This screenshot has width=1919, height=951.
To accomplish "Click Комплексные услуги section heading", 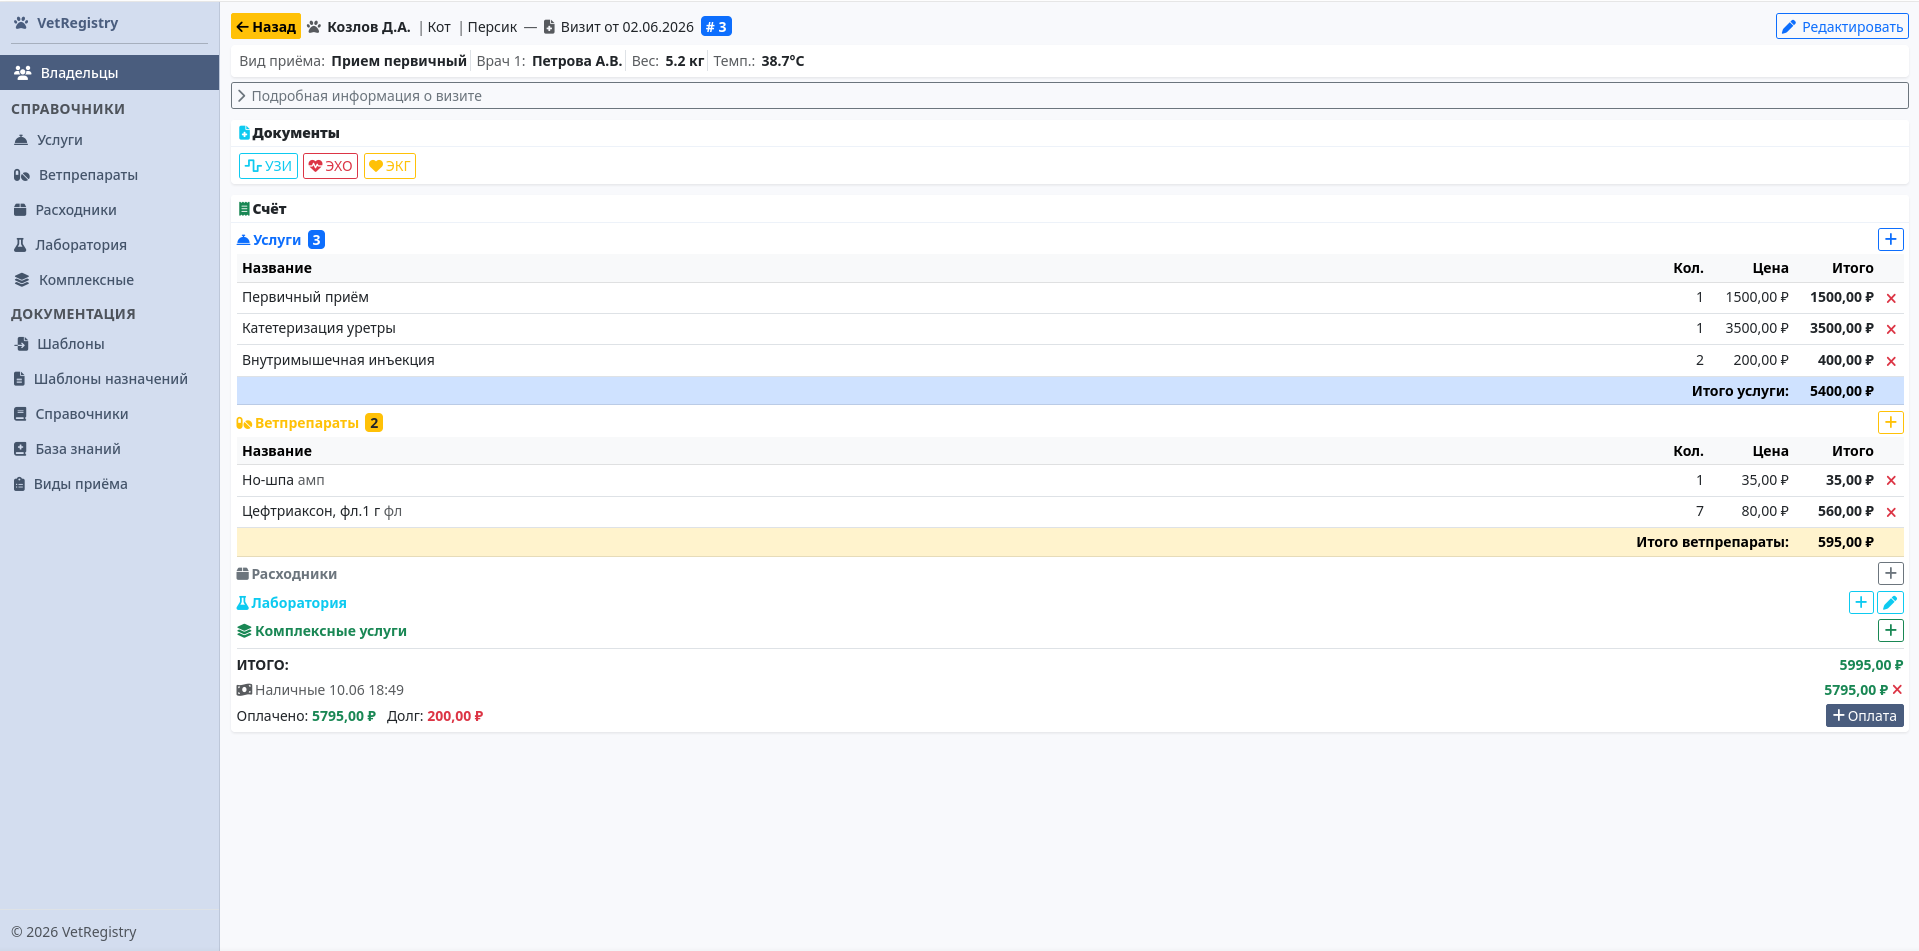I will point(331,631).
